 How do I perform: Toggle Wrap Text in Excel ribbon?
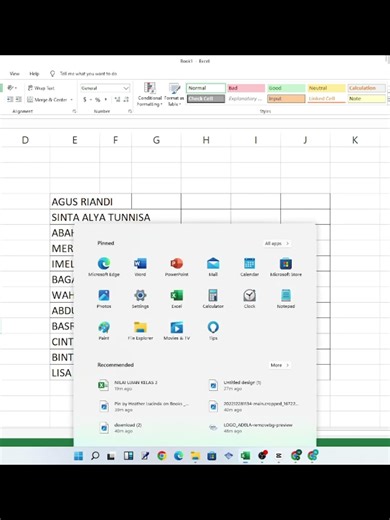pos(41,88)
